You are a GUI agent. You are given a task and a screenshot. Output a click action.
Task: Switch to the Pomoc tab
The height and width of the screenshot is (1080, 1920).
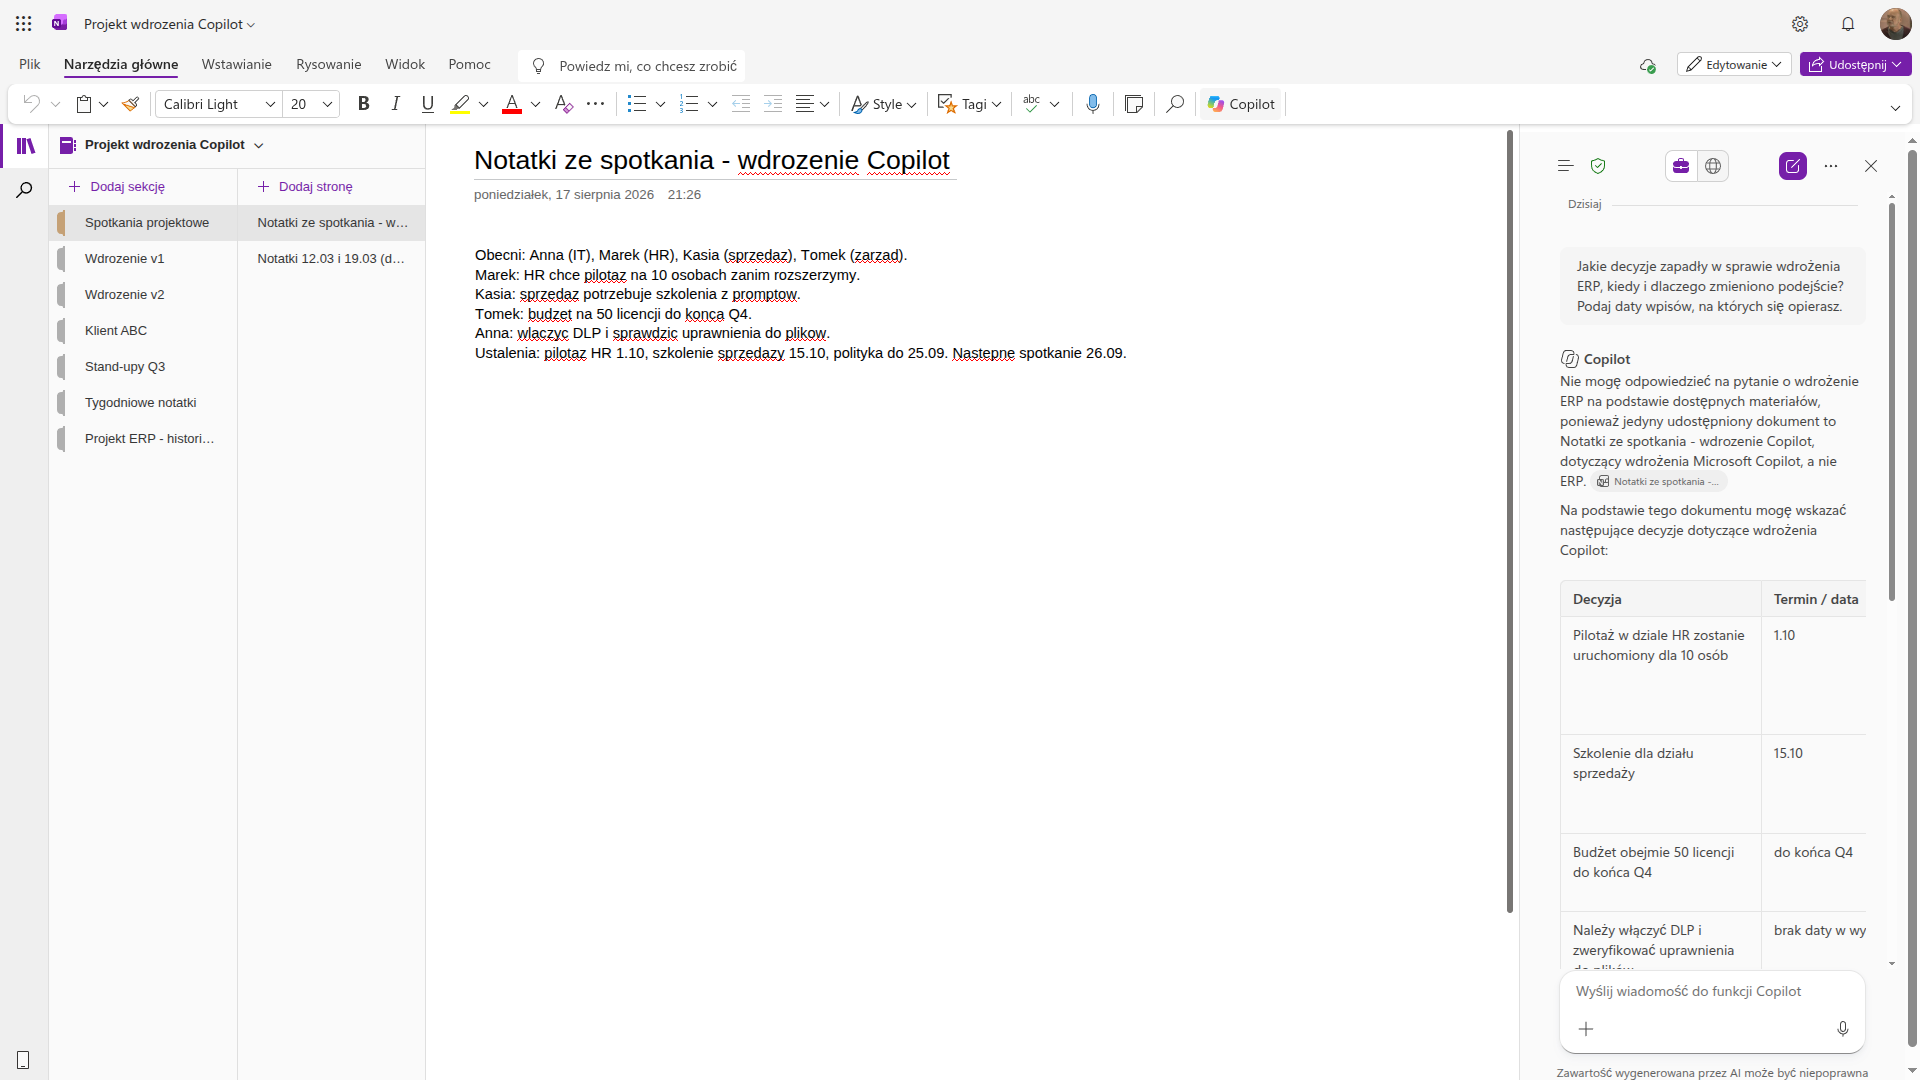click(x=469, y=65)
